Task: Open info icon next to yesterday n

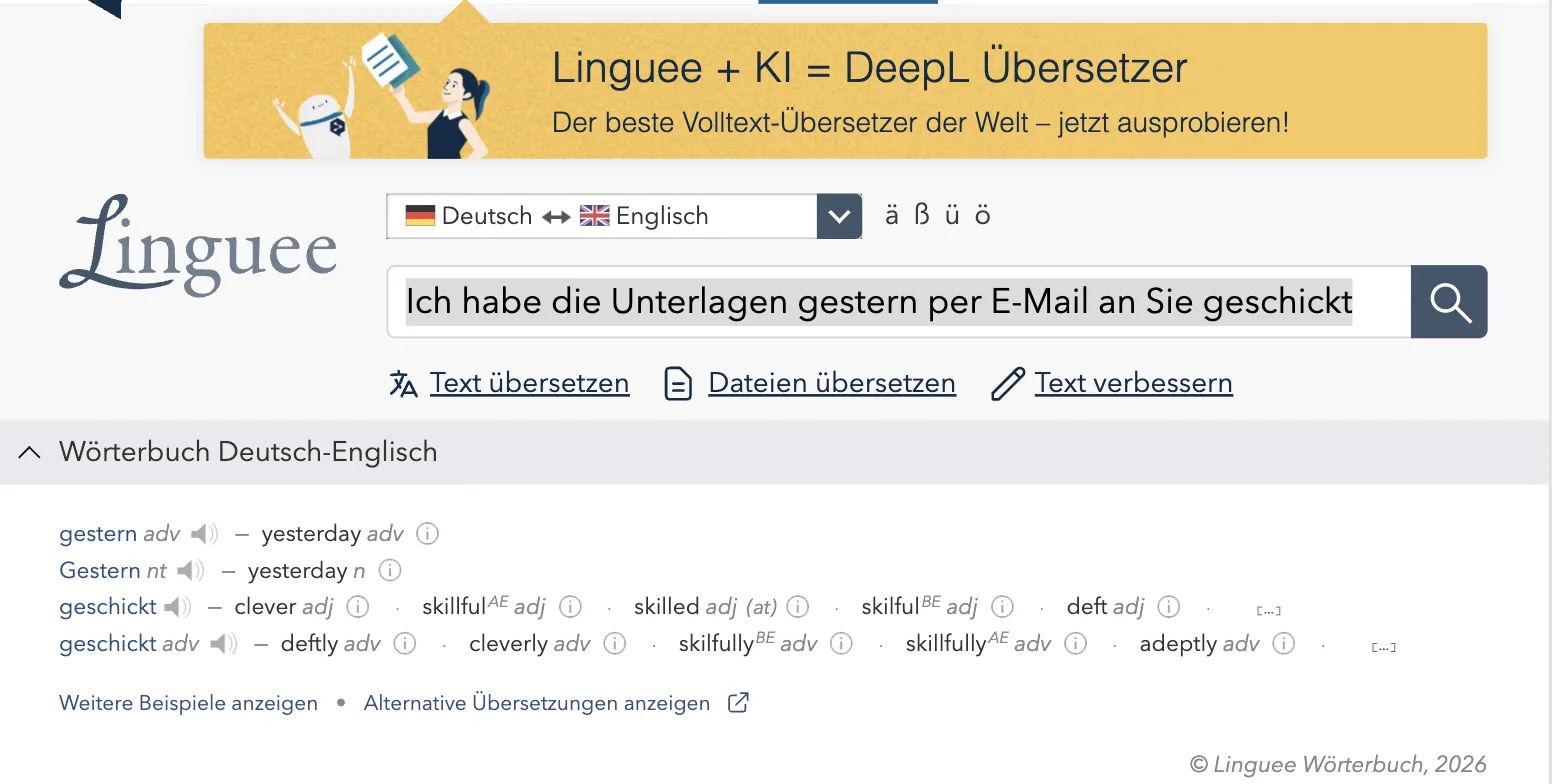Action: 390,571
